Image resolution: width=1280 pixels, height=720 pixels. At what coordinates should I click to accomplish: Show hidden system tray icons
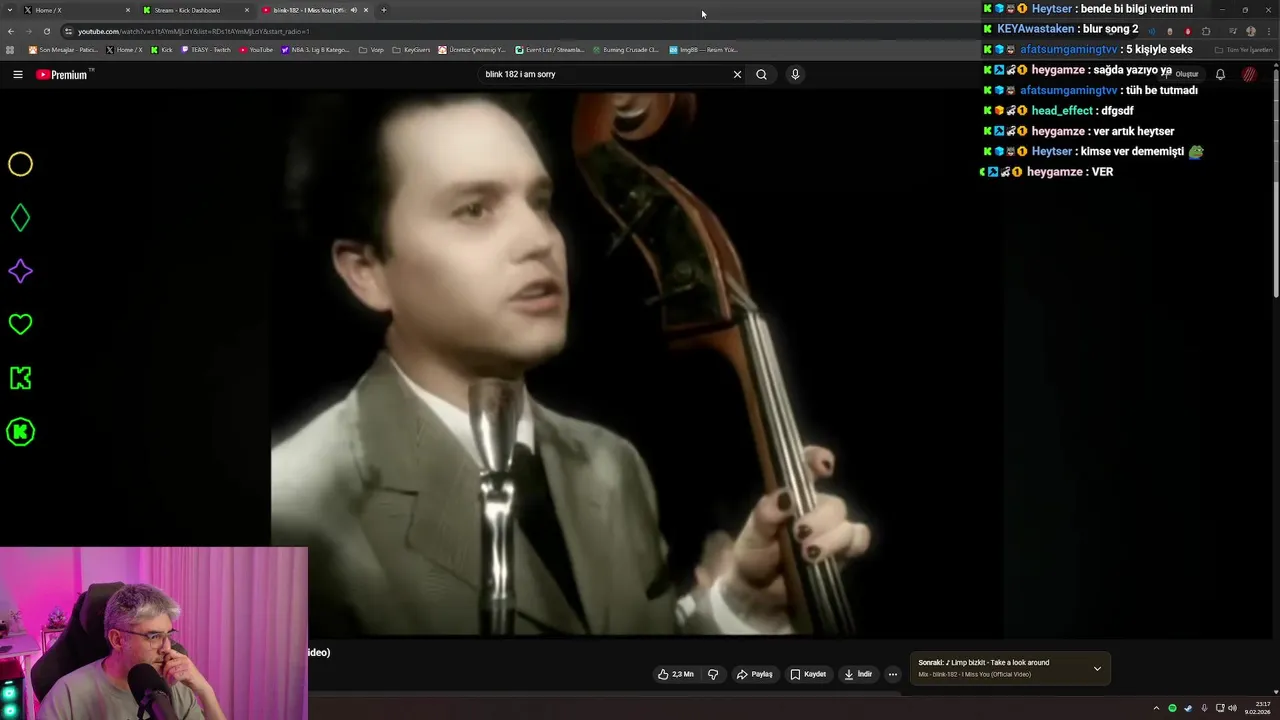click(x=1157, y=708)
